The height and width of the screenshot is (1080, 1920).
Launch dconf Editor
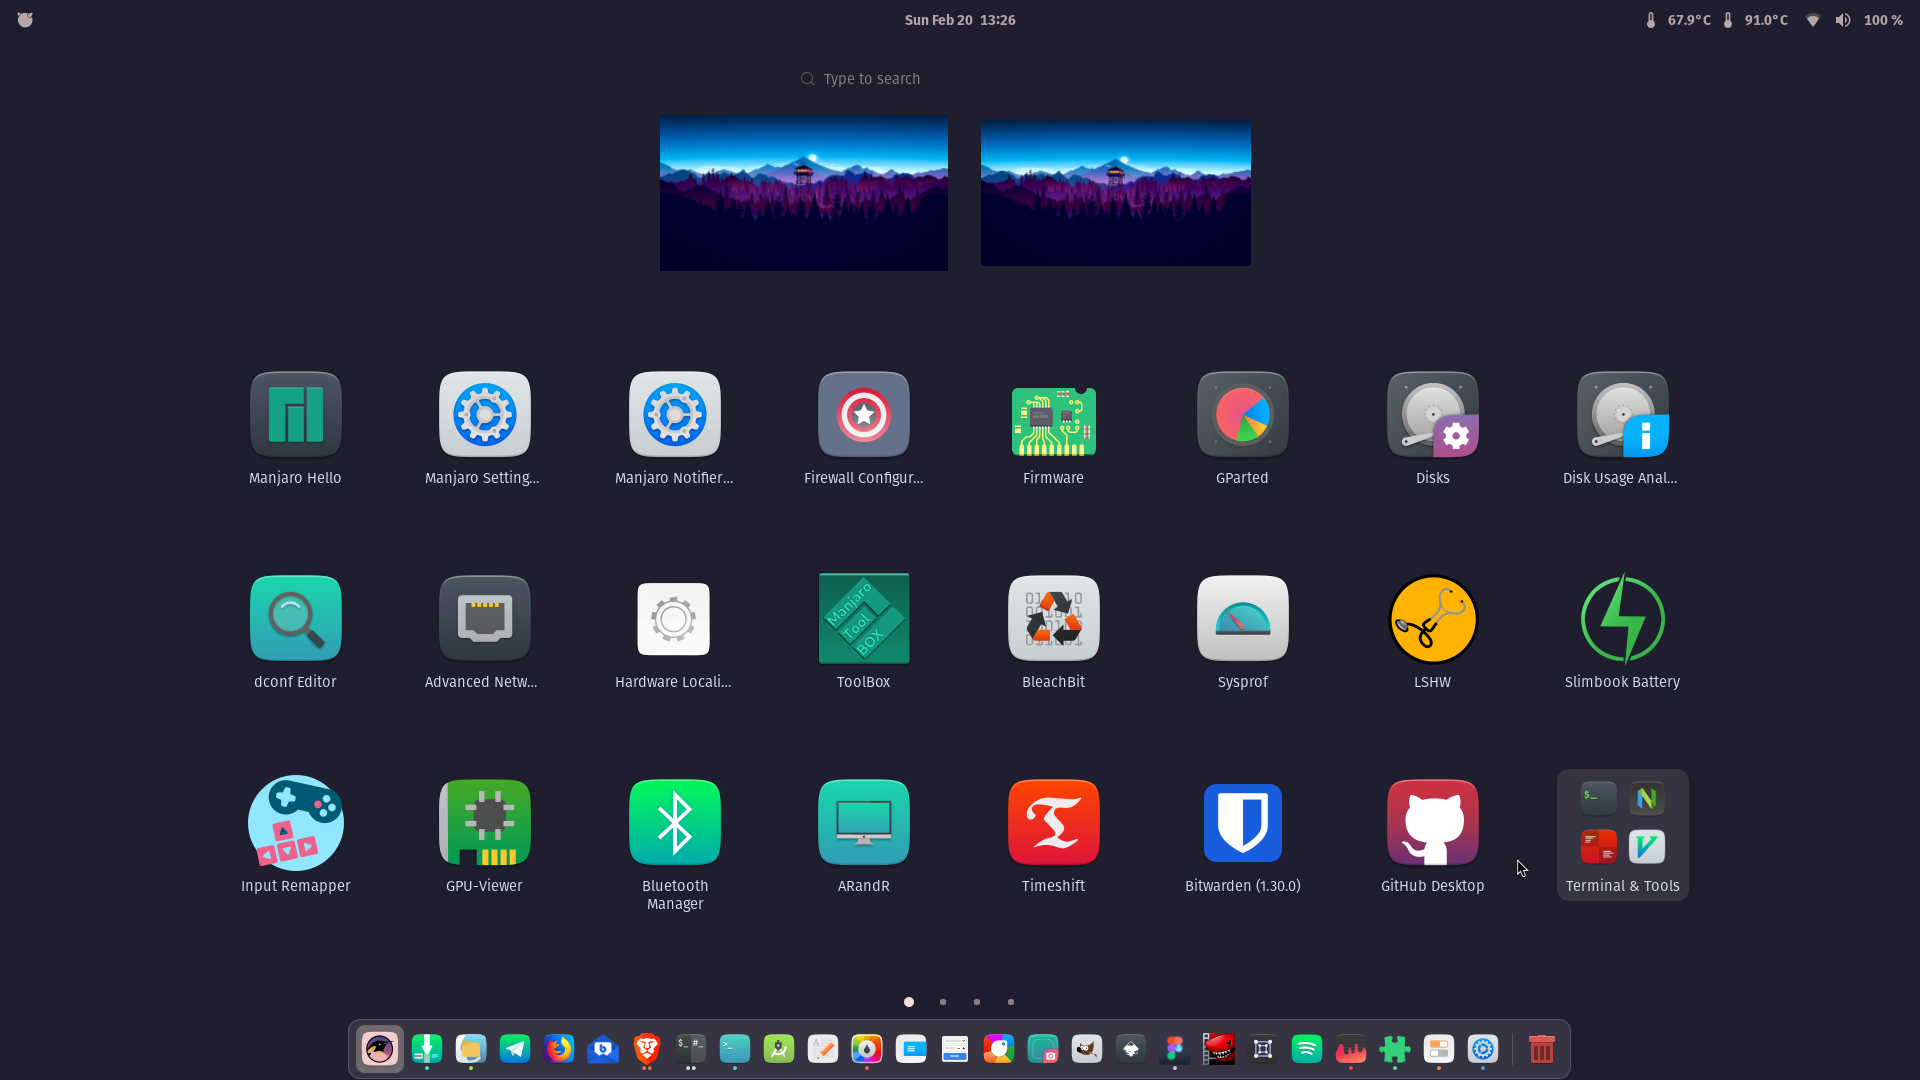(295, 633)
